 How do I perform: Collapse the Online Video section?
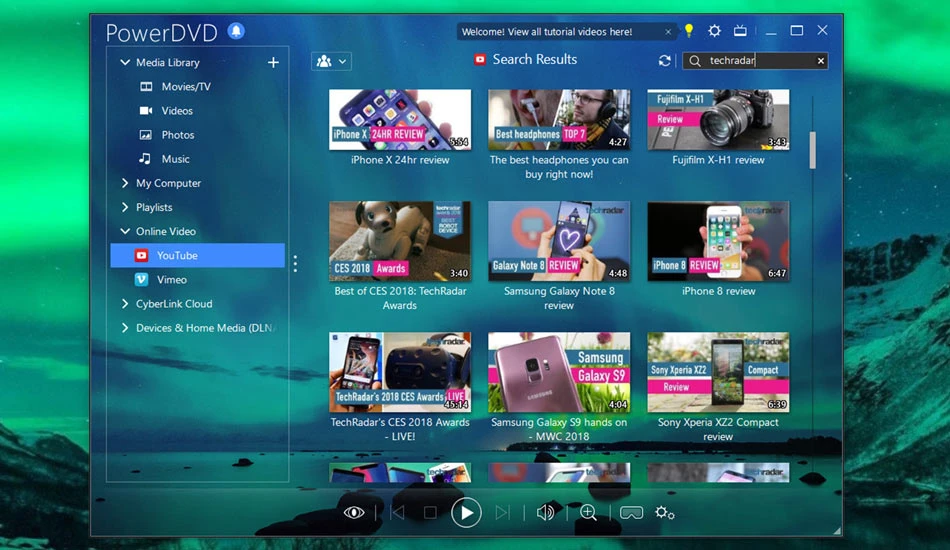point(125,231)
